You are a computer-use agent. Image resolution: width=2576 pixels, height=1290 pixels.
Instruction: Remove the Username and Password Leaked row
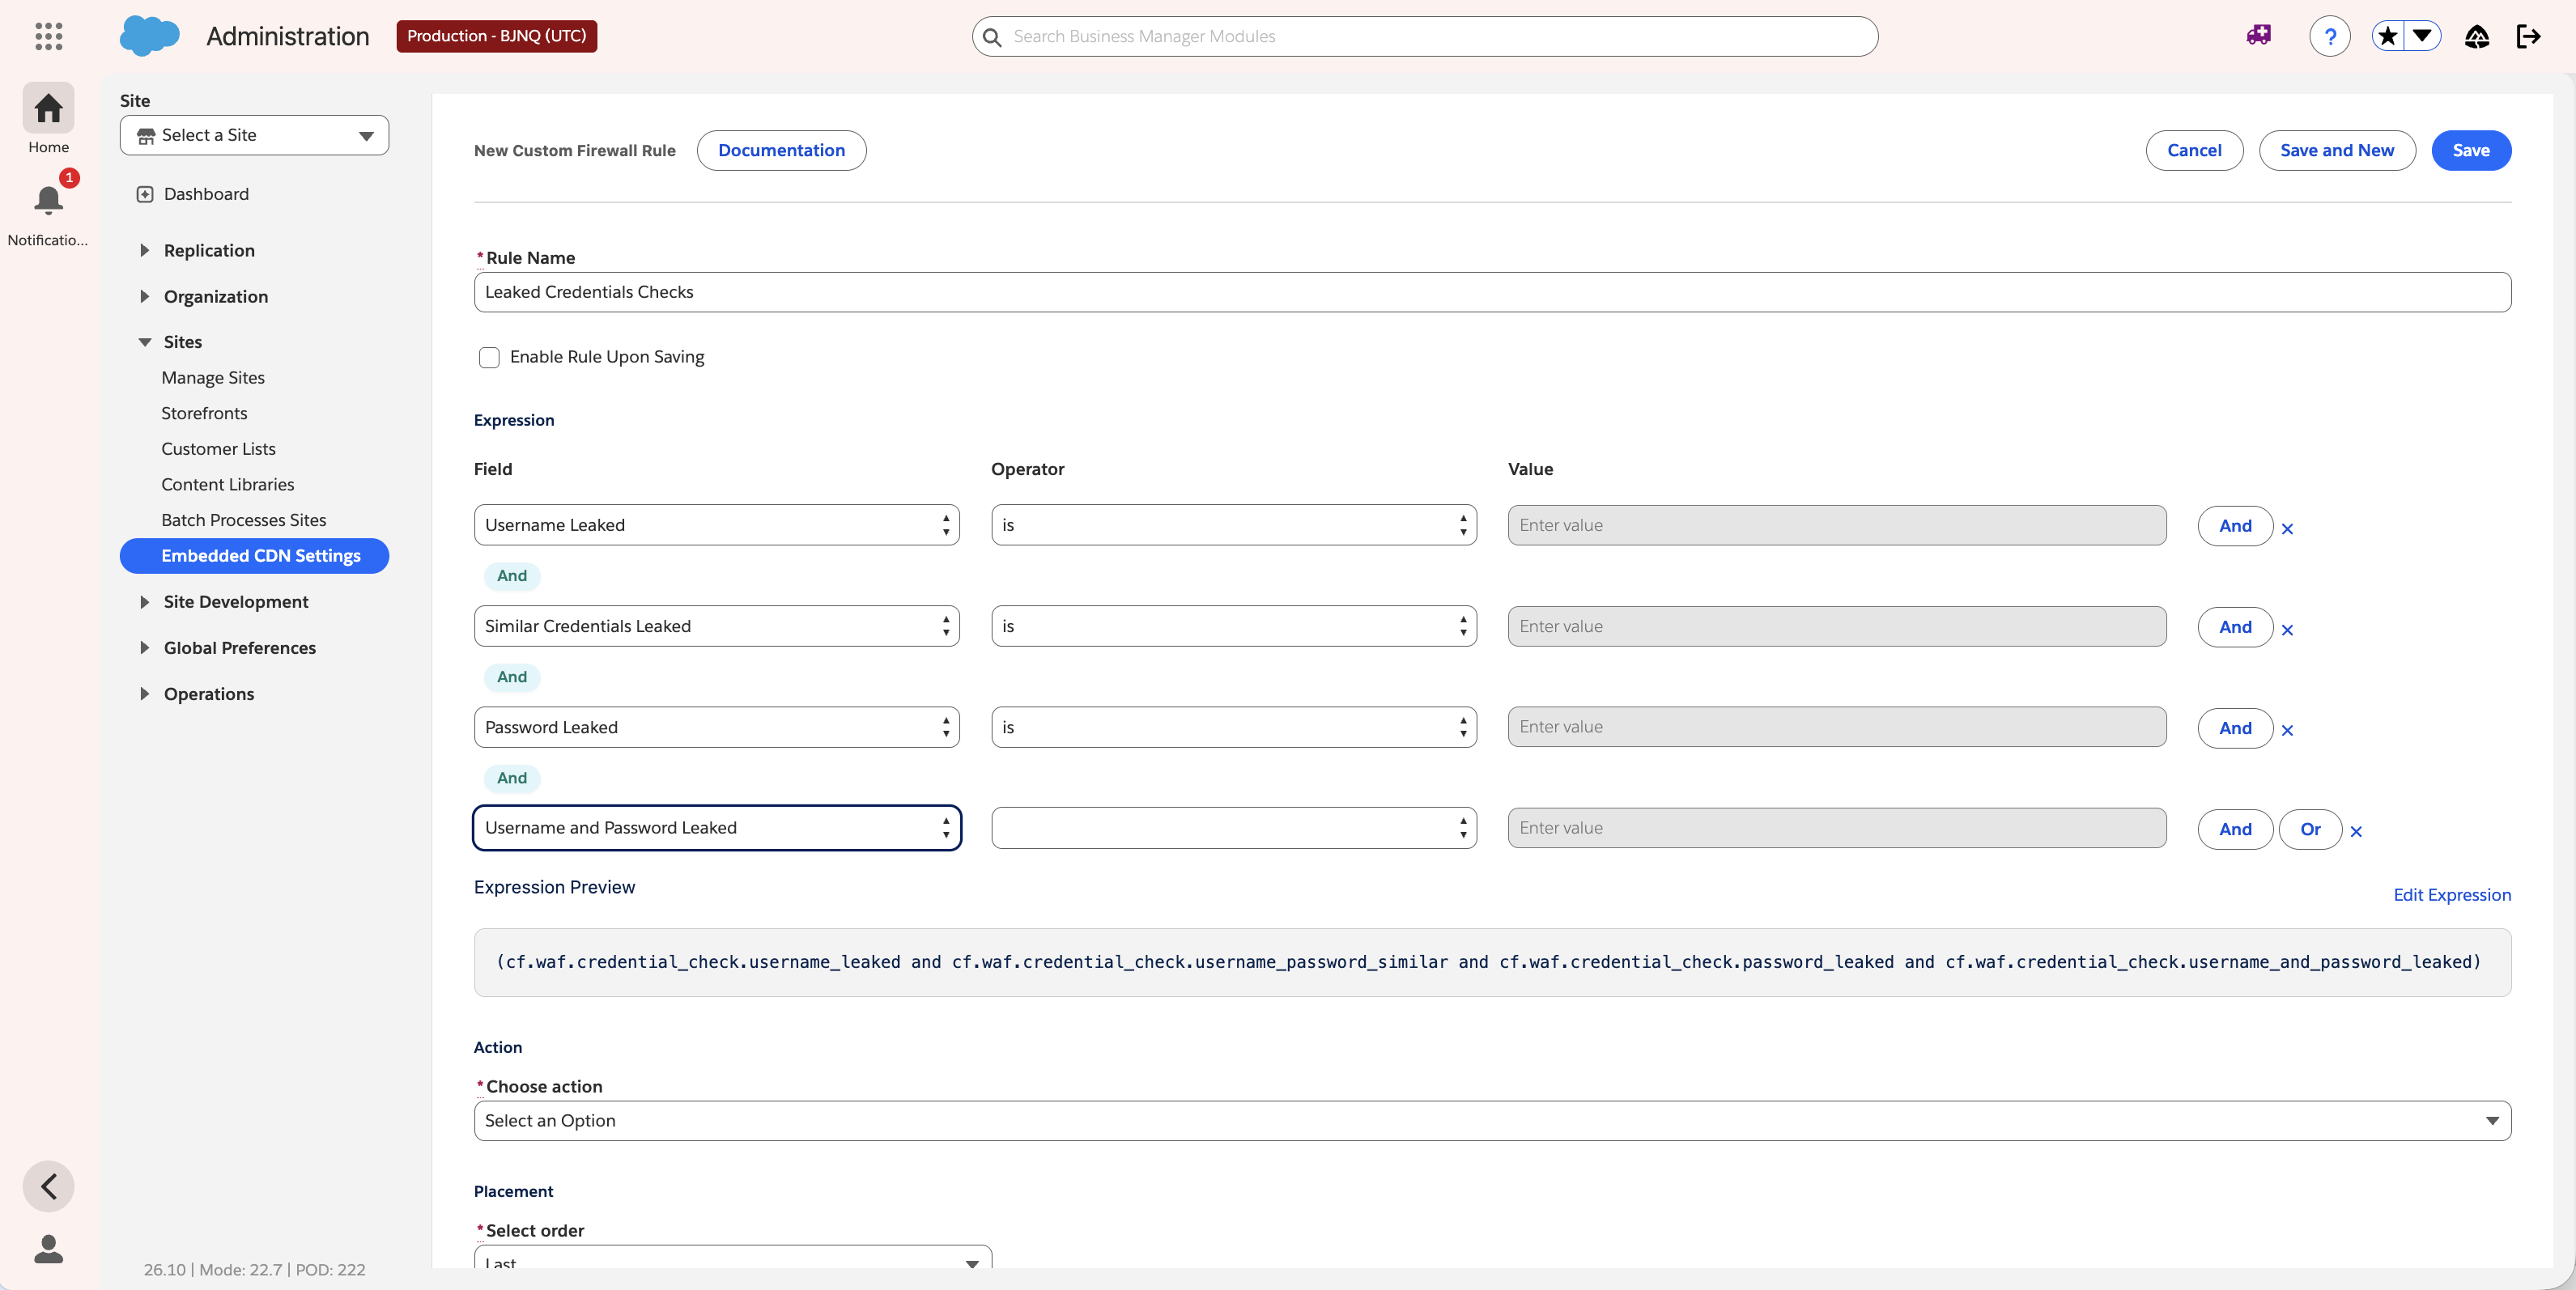[2356, 831]
